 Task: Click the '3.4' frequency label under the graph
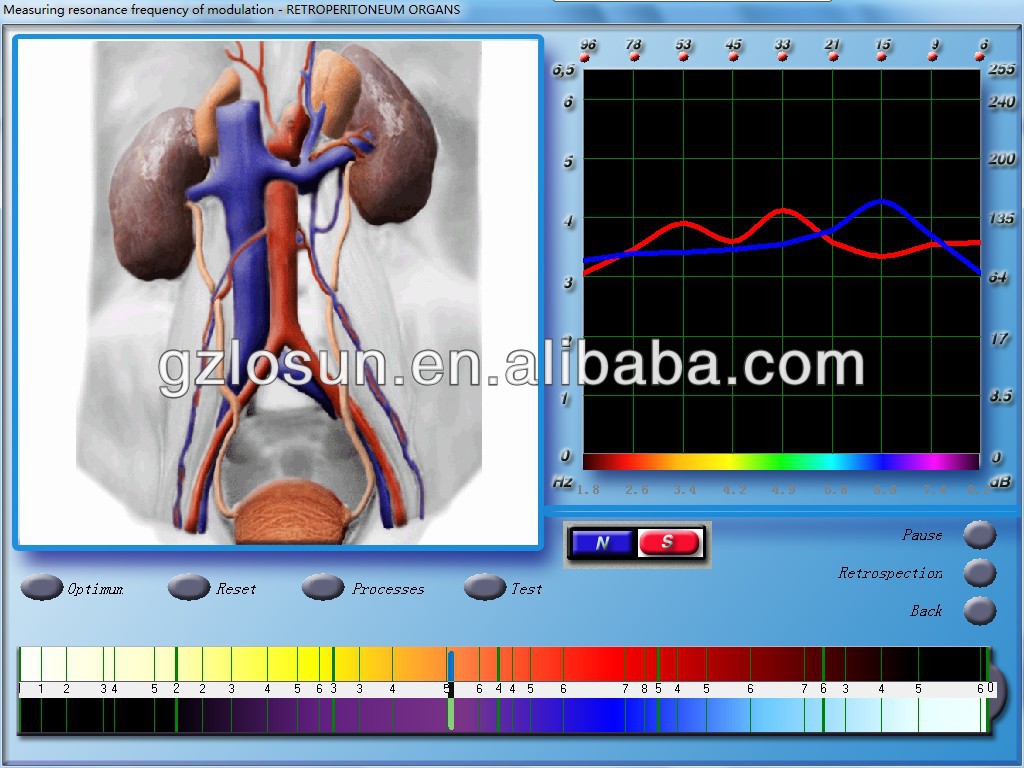pyautogui.click(x=684, y=490)
